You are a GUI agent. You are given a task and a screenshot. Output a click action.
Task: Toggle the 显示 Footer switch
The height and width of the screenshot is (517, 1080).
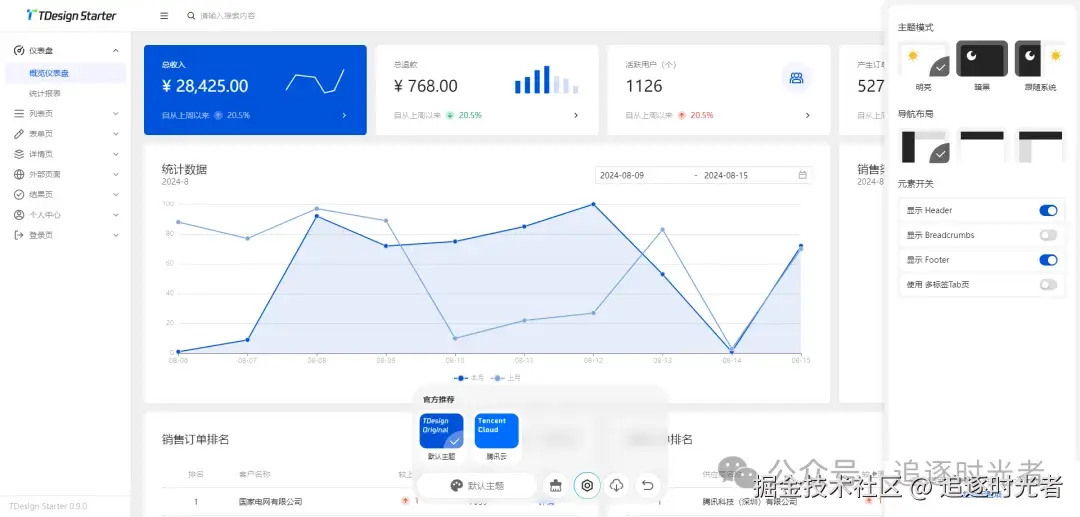[x=1048, y=260]
